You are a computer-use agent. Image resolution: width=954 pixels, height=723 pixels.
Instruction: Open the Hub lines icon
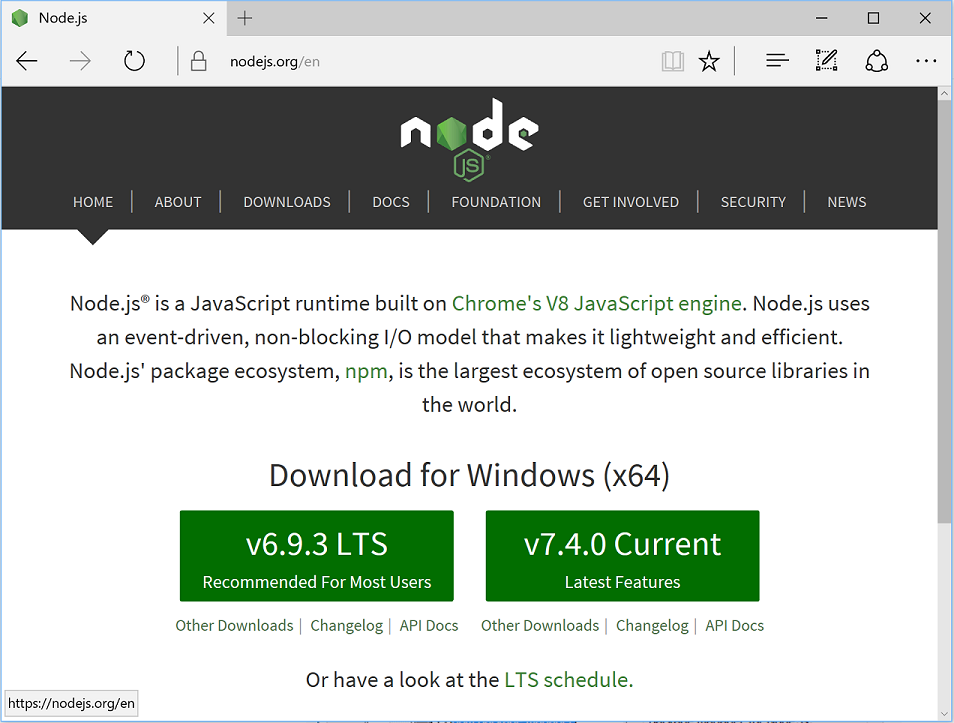[x=777, y=62]
